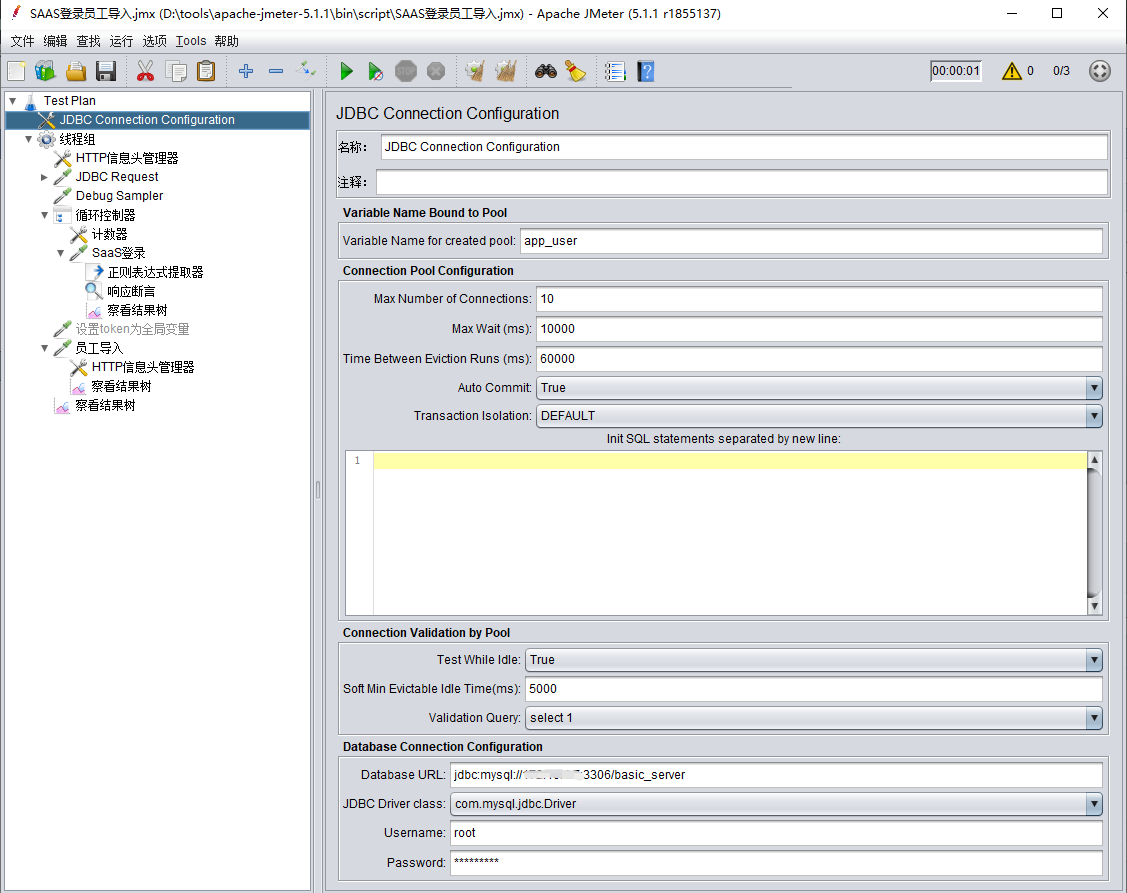This screenshot has width=1127, height=893.
Task: Open the 运行 menu
Action: click(121, 41)
